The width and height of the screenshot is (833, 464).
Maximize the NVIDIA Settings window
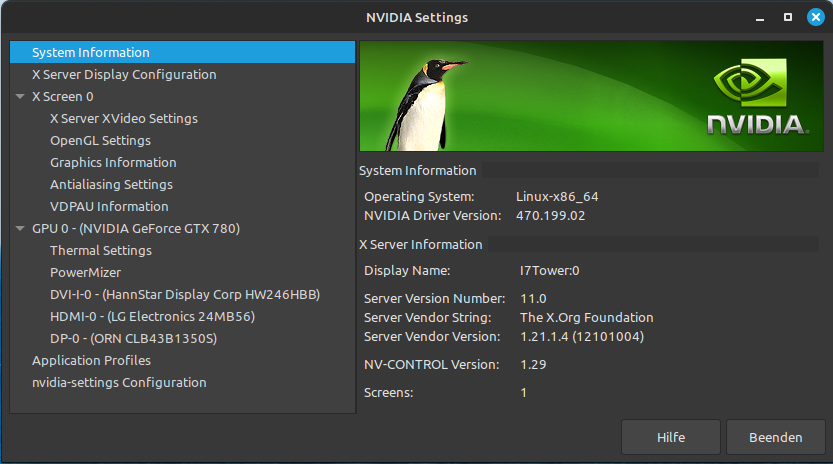[x=788, y=18]
